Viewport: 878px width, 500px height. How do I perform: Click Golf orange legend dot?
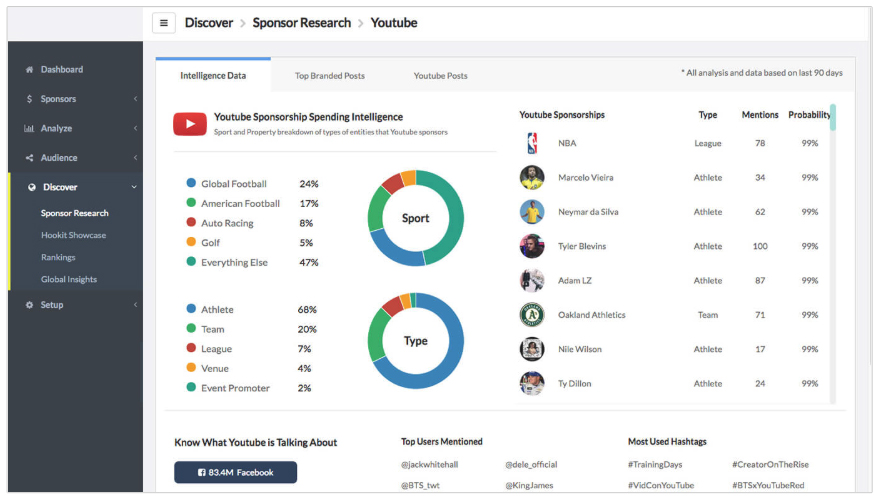click(x=191, y=242)
